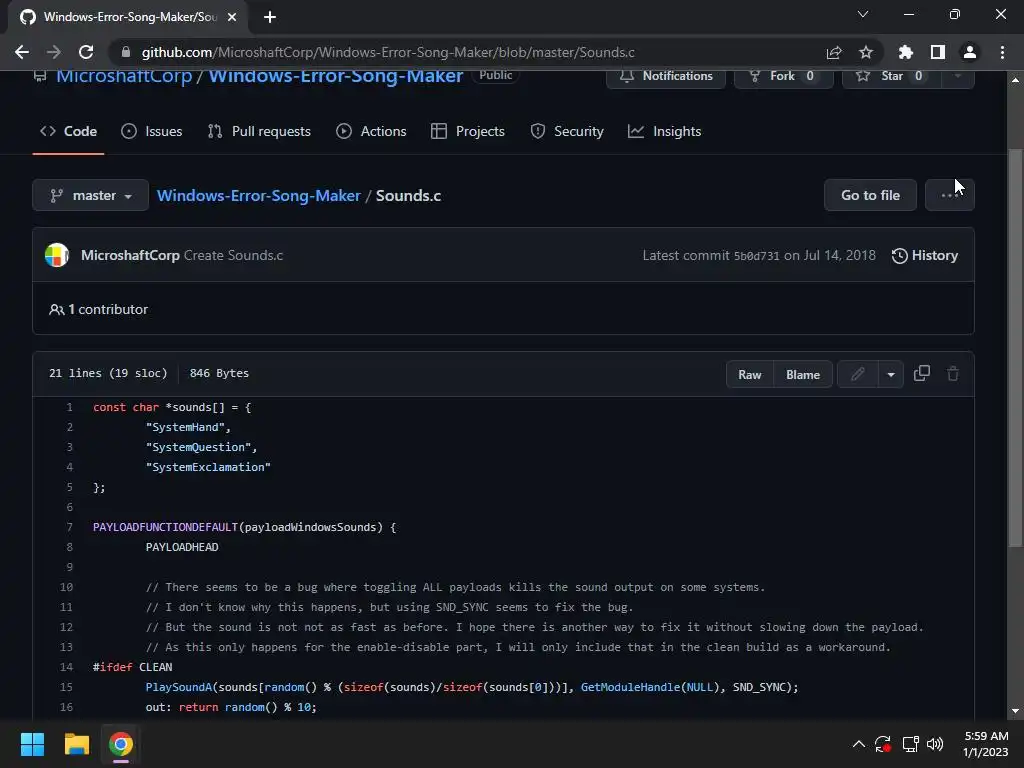Go back with the browser back arrow

[x=22, y=52]
